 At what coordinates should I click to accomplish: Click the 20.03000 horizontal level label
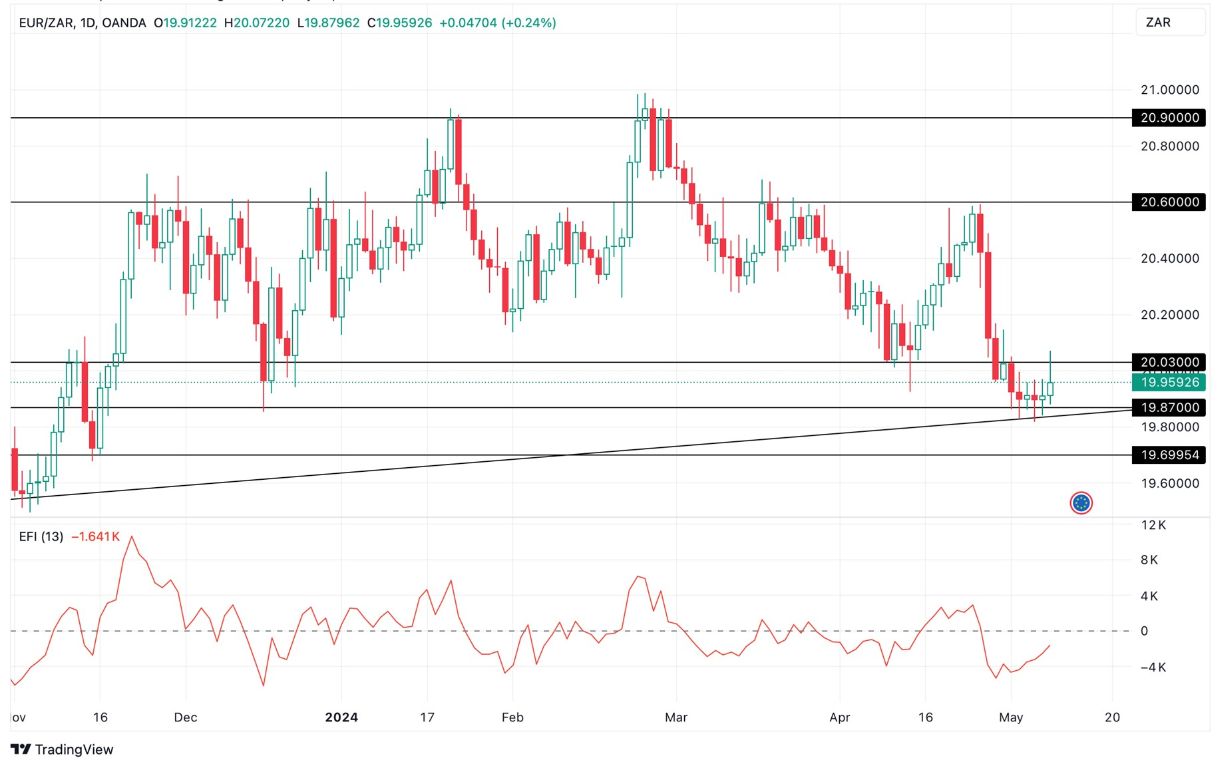tap(1170, 362)
